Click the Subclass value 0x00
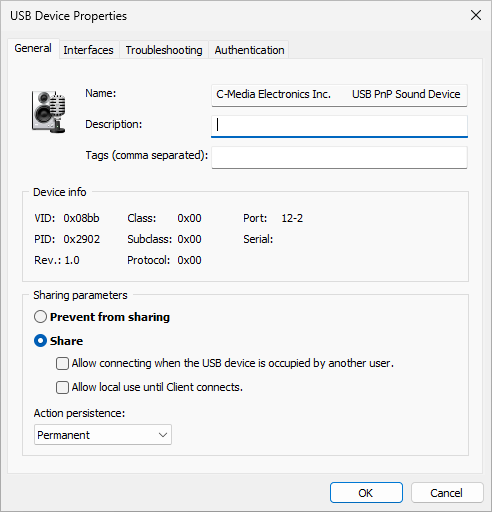 pyautogui.click(x=189, y=239)
